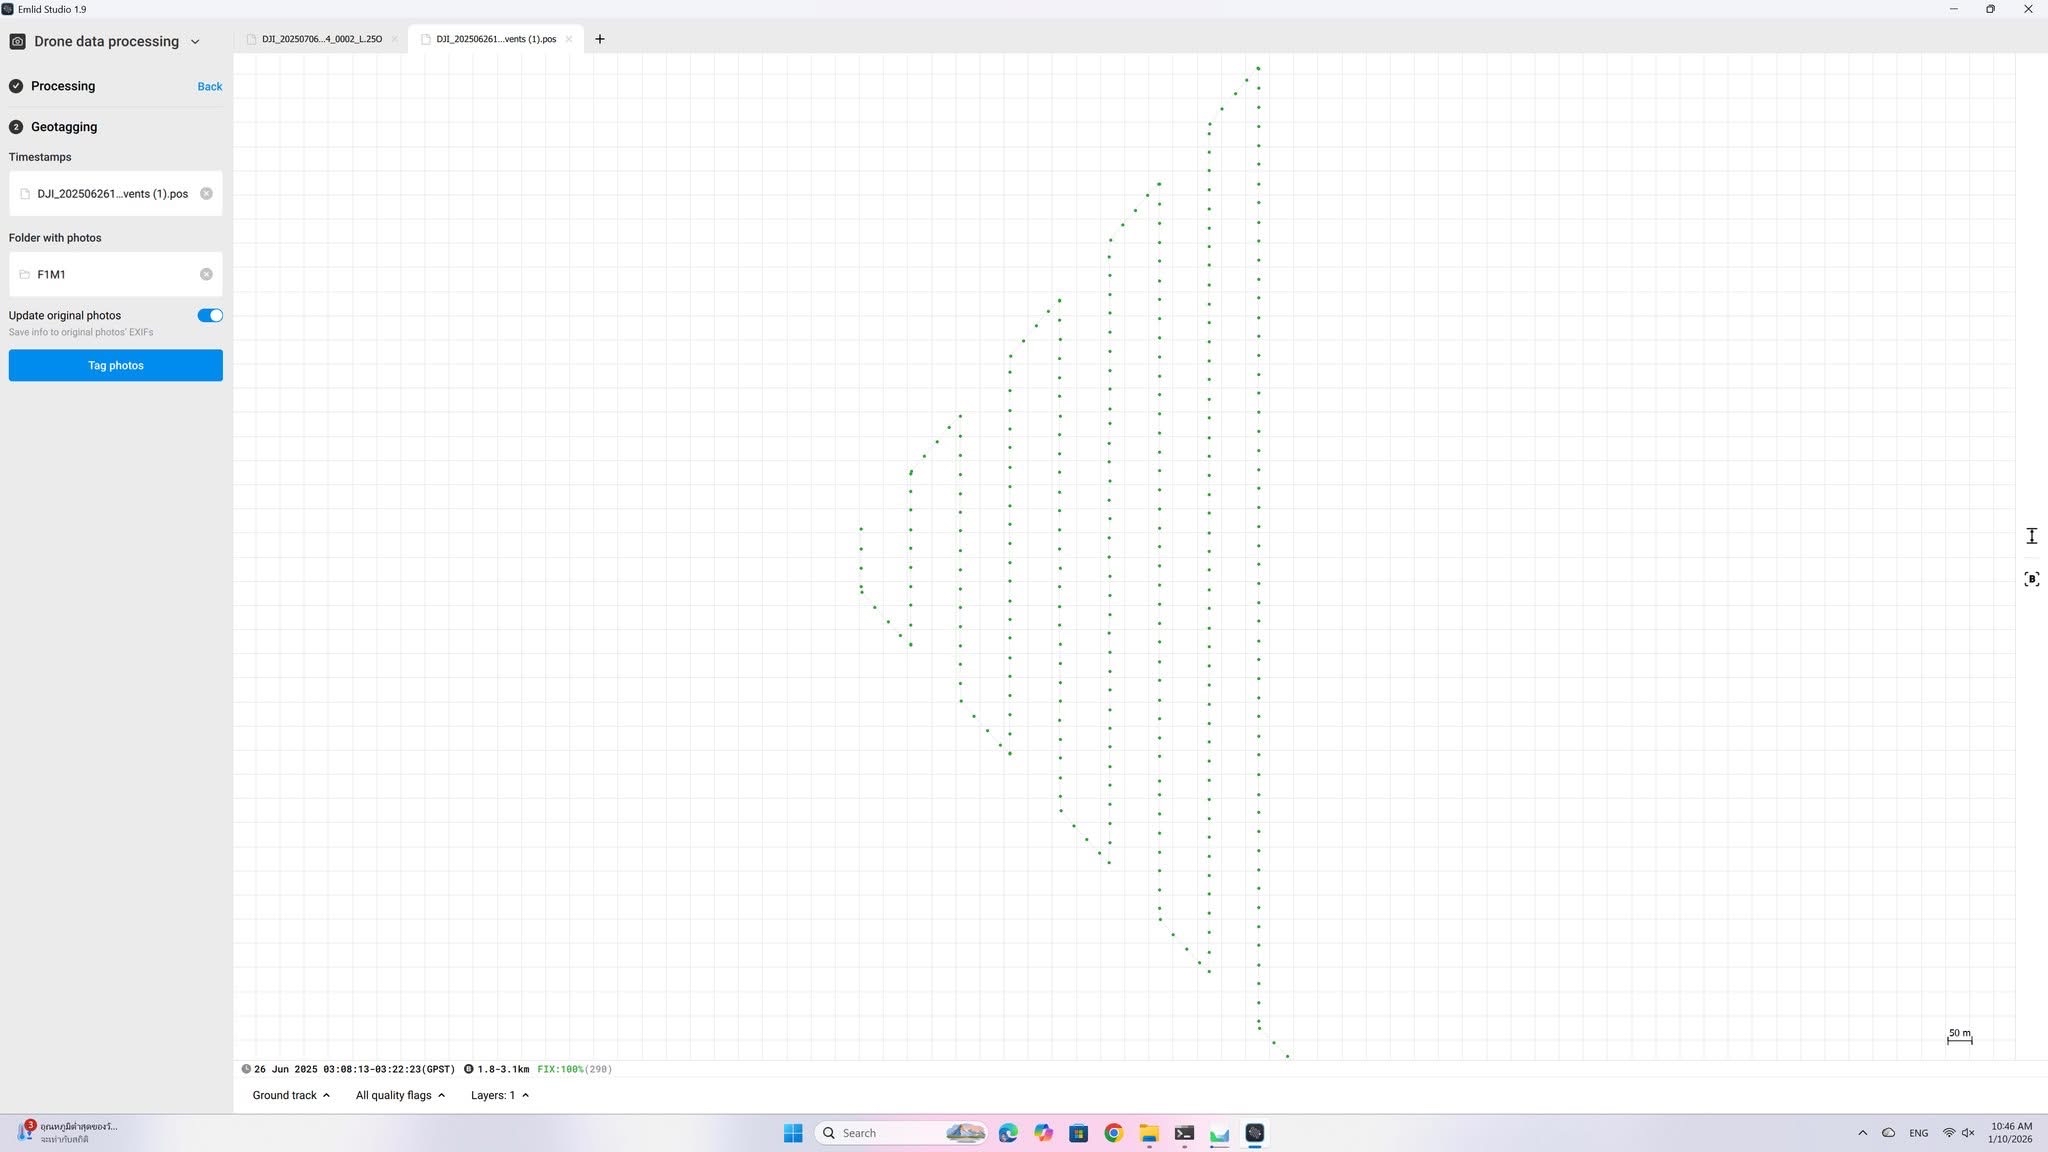Expand the Ground track dropdown
The width and height of the screenshot is (2048, 1152).
[x=291, y=1096]
